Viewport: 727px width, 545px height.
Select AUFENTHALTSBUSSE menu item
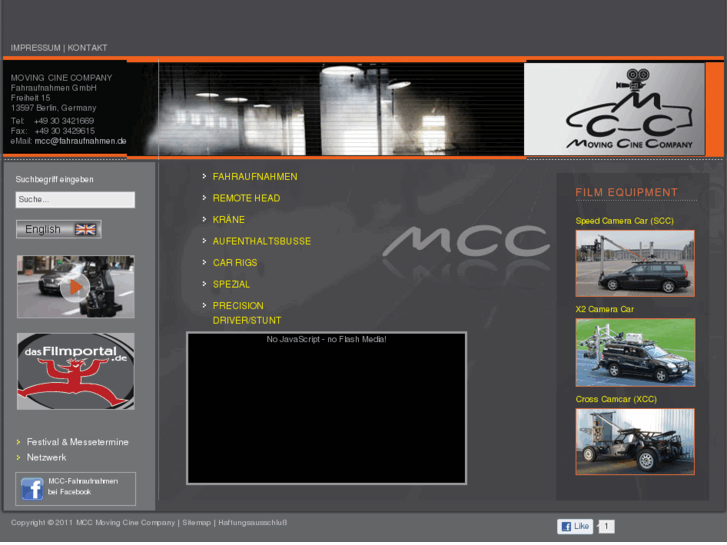click(x=261, y=241)
